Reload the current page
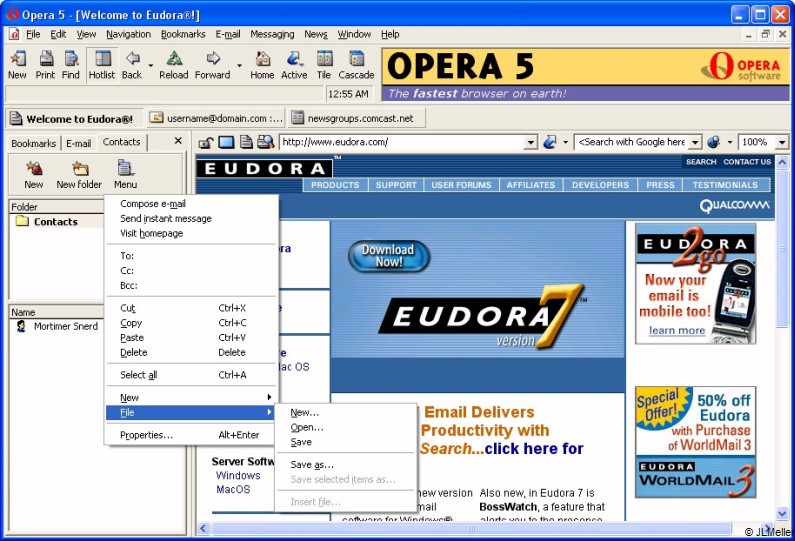795x541 pixels. coord(173,65)
